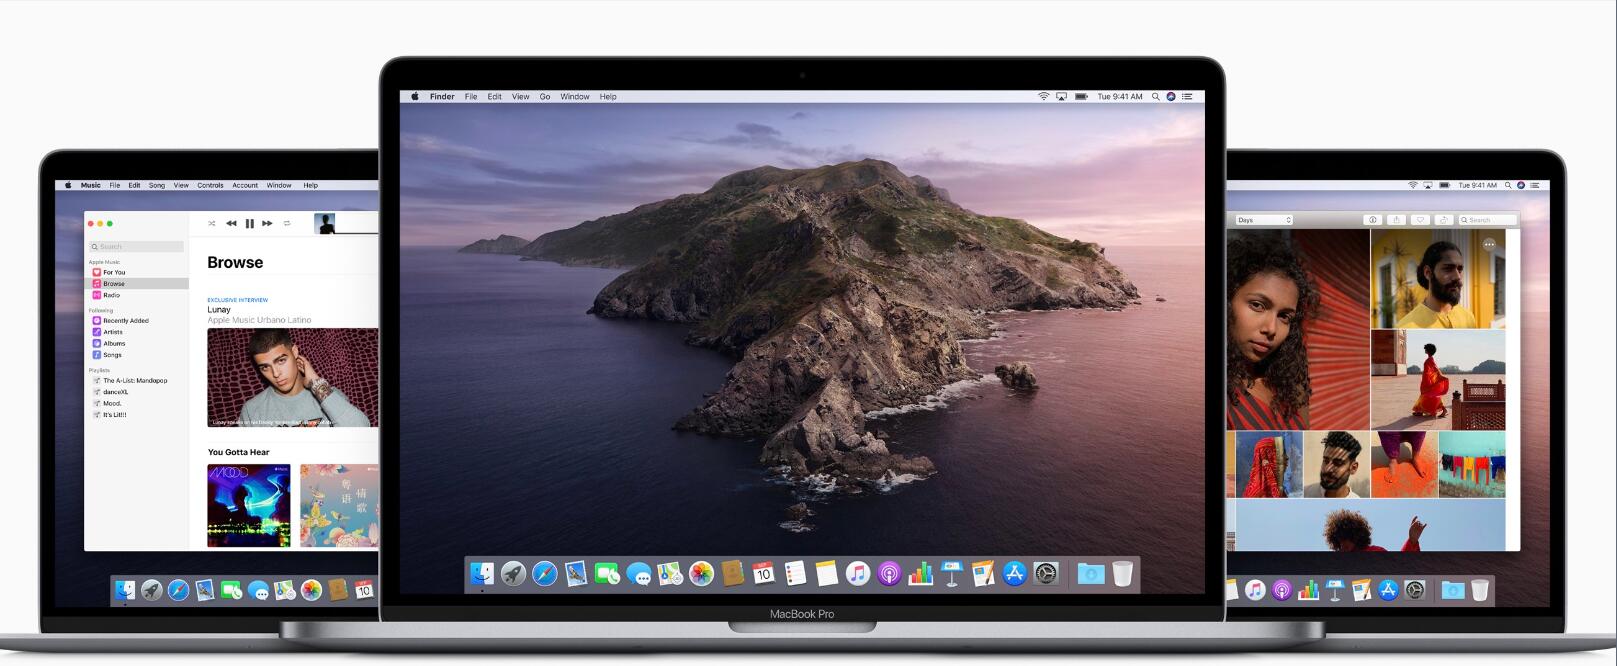Open Song menu in Music menu bar

point(157,185)
